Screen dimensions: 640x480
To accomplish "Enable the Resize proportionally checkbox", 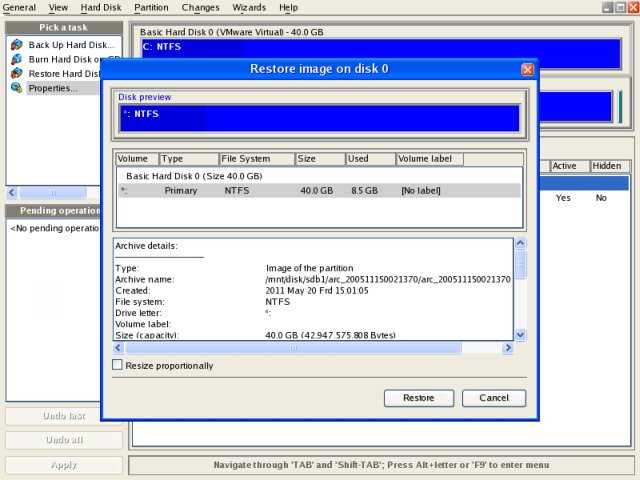I will click(118, 365).
